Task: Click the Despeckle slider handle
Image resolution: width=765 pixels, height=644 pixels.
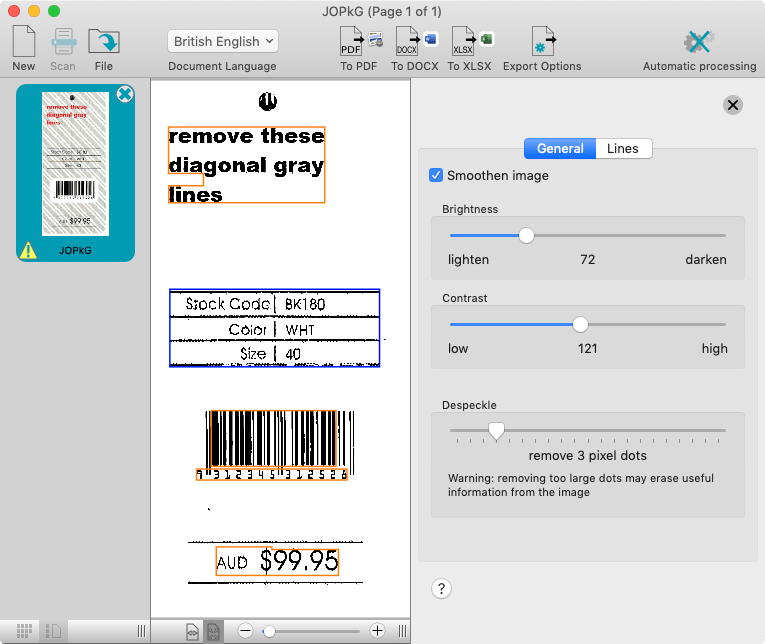Action: click(x=496, y=431)
